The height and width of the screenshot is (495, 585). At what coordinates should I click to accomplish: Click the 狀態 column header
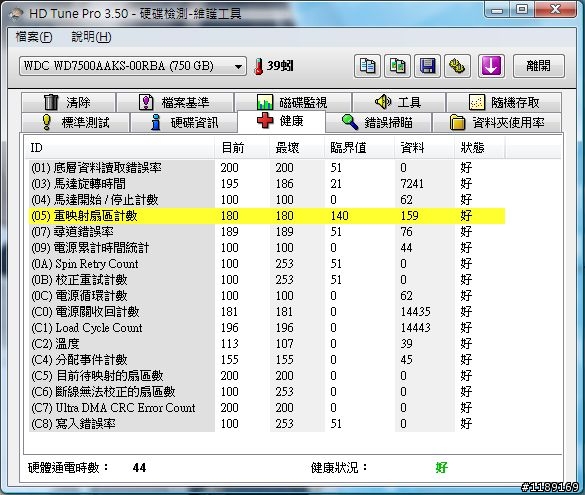pos(480,148)
